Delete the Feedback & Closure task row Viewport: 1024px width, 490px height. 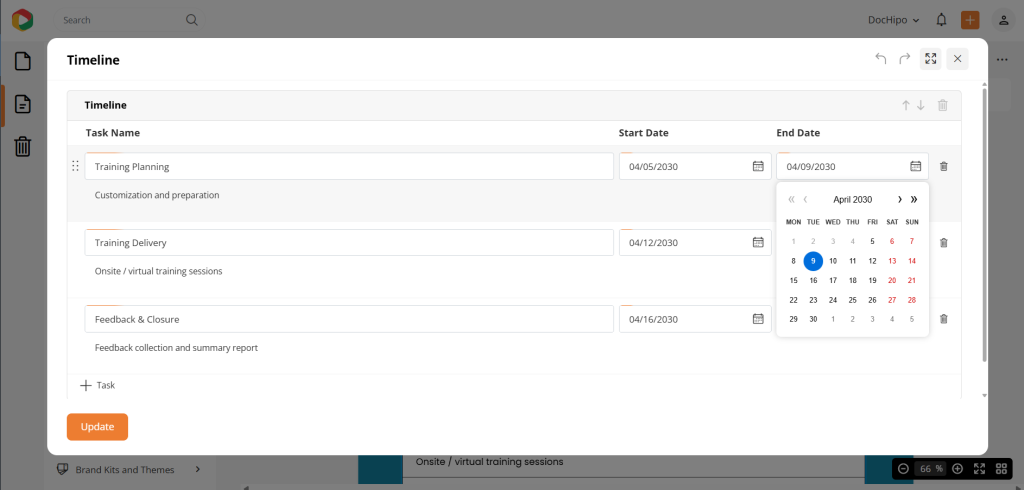(944, 319)
